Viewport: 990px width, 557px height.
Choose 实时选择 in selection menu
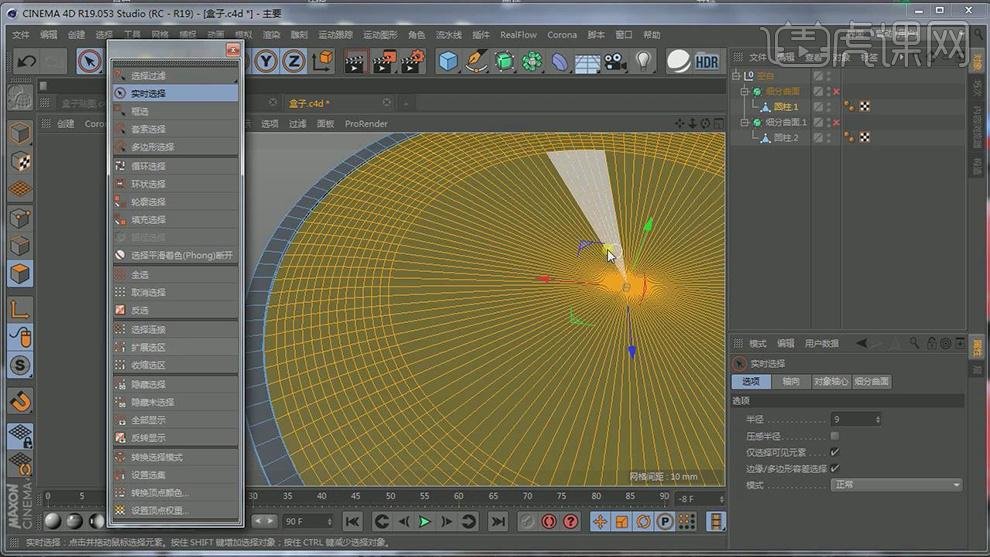(x=176, y=93)
